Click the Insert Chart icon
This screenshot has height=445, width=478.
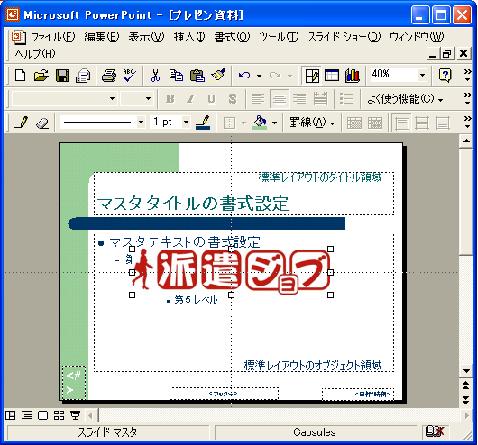coord(352,76)
